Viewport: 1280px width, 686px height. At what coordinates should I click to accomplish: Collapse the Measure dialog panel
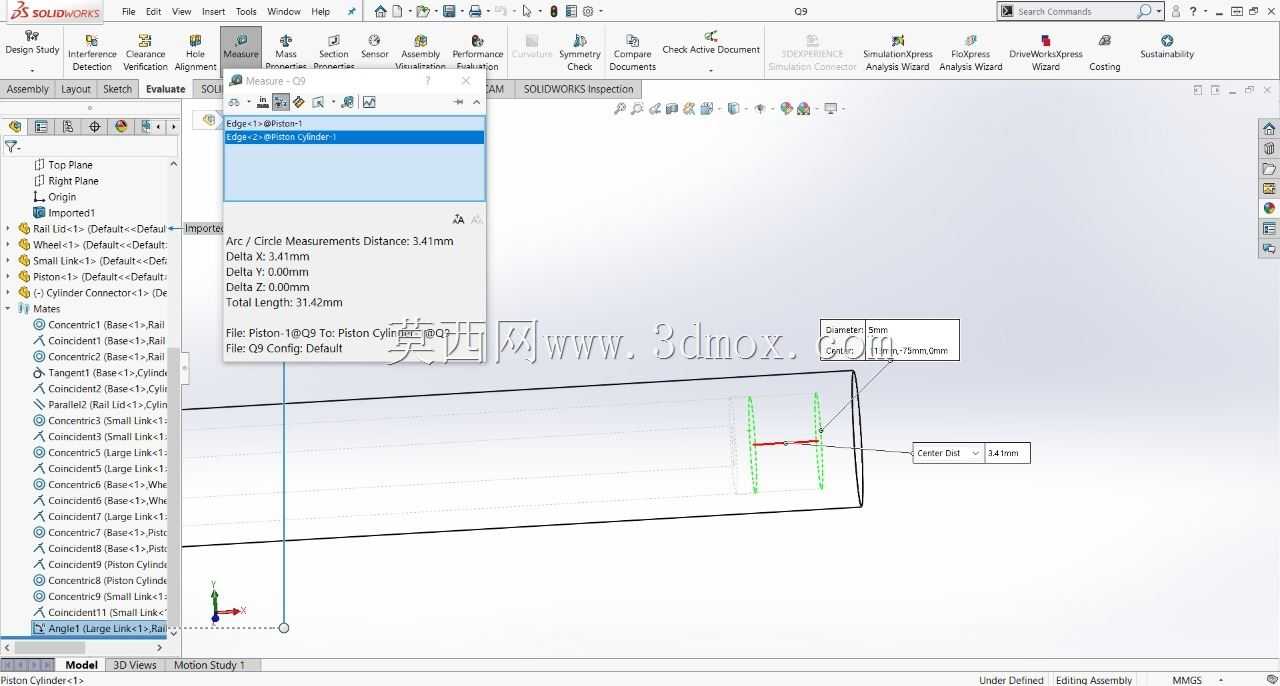click(x=476, y=102)
